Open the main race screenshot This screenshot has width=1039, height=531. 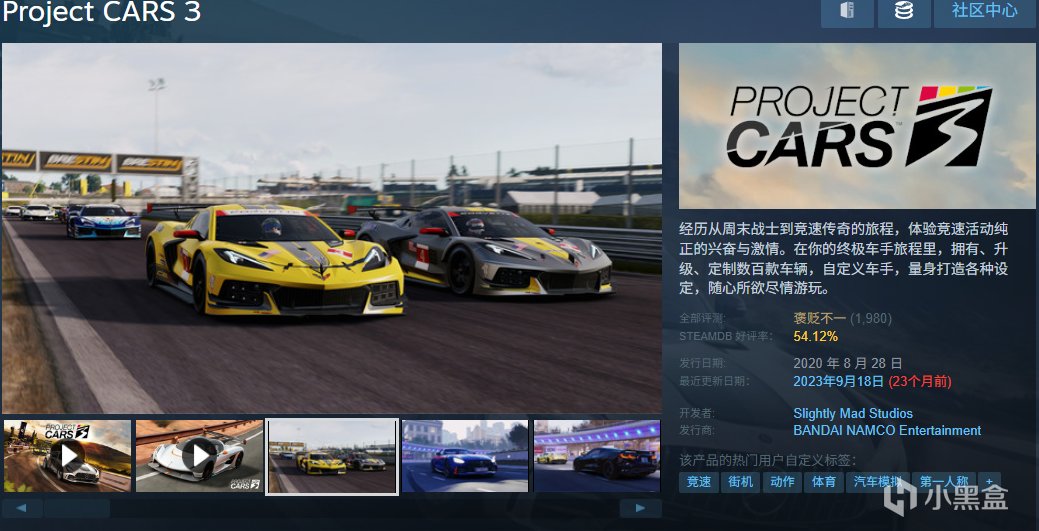pyautogui.click(x=332, y=228)
